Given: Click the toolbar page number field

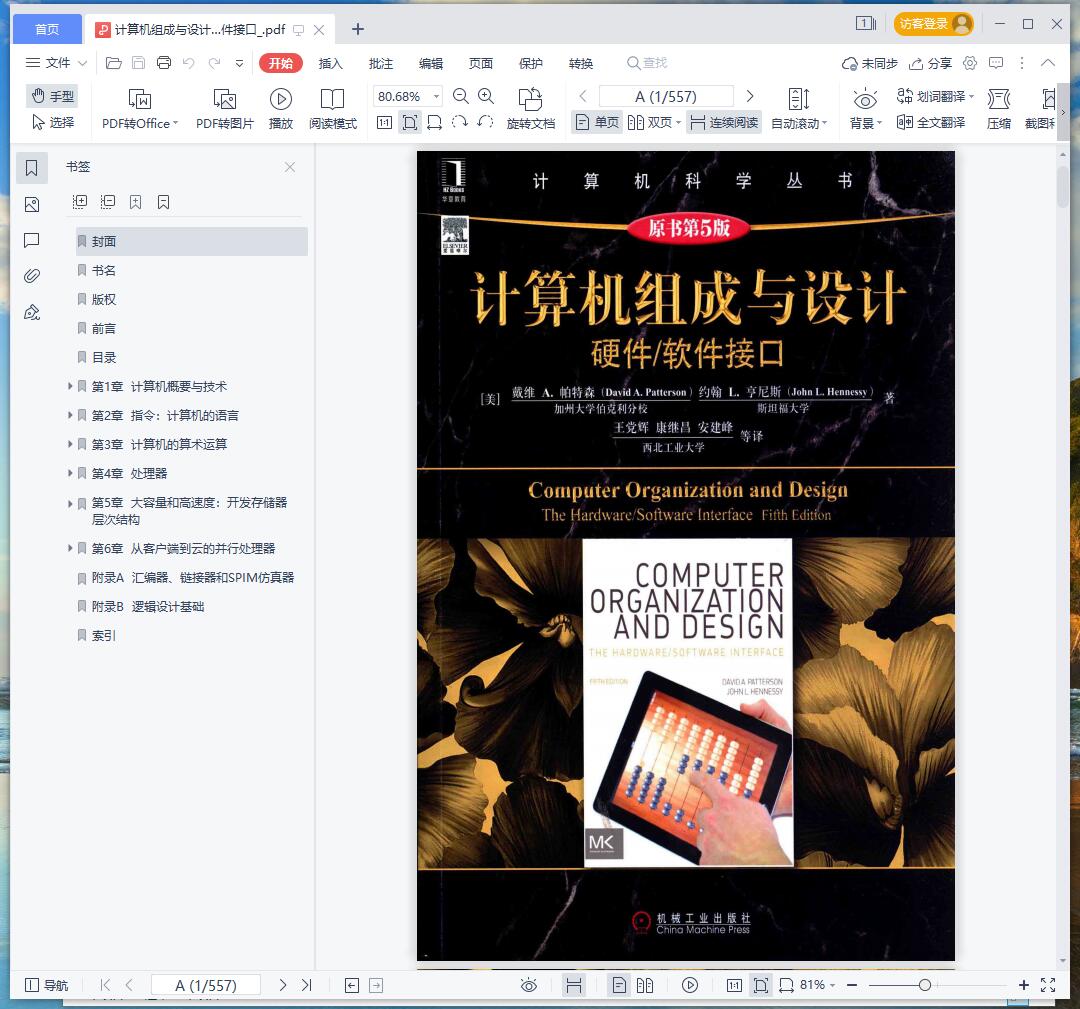Looking at the screenshot, I should (x=666, y=96).
